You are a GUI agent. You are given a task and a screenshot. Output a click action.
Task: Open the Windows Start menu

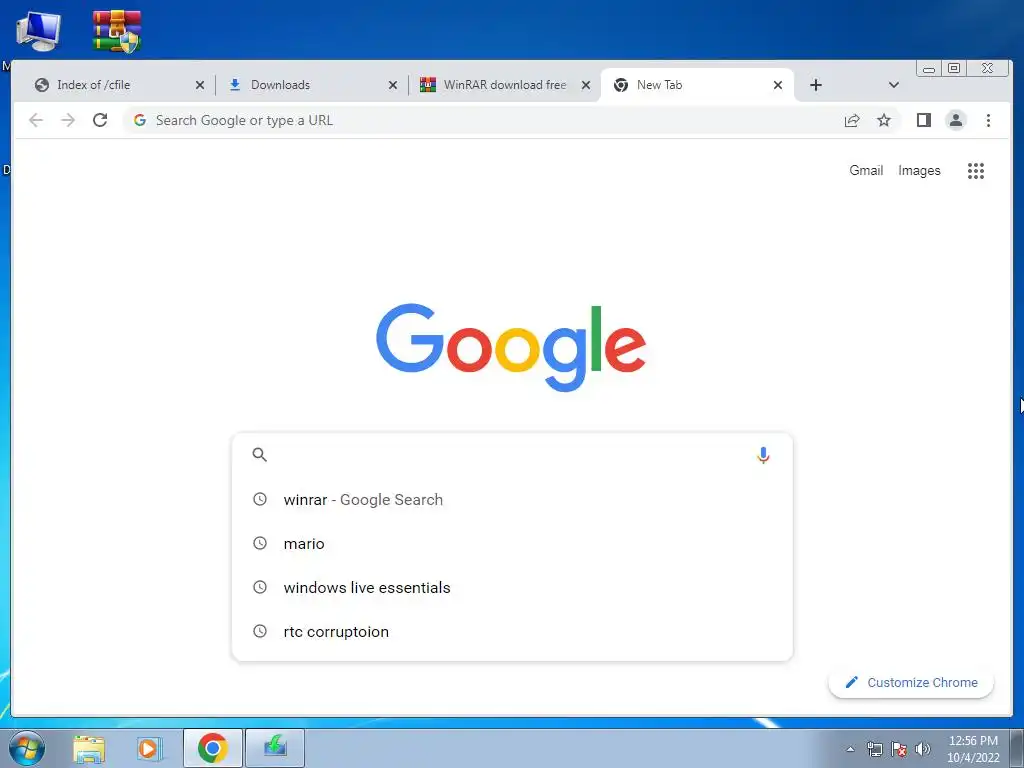pos(26,748)
